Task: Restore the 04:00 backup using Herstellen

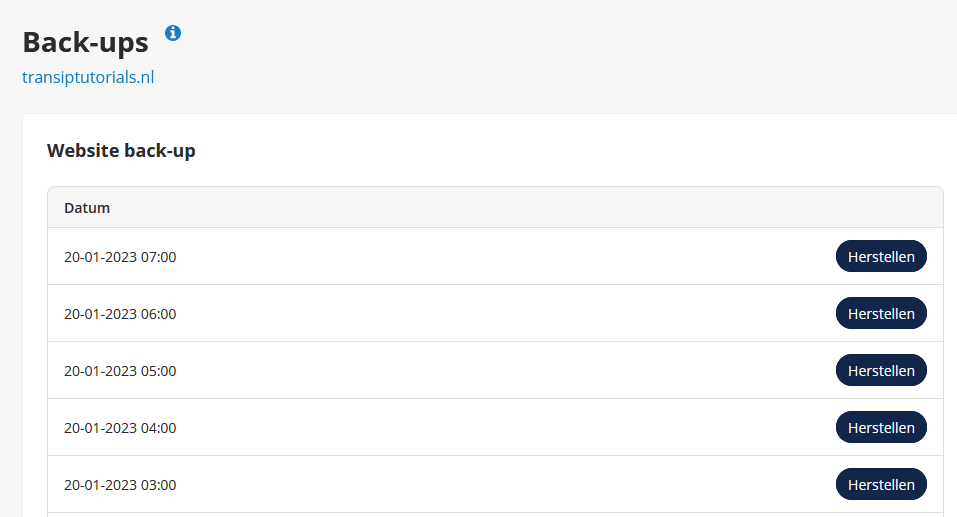Action: point(881,427)
